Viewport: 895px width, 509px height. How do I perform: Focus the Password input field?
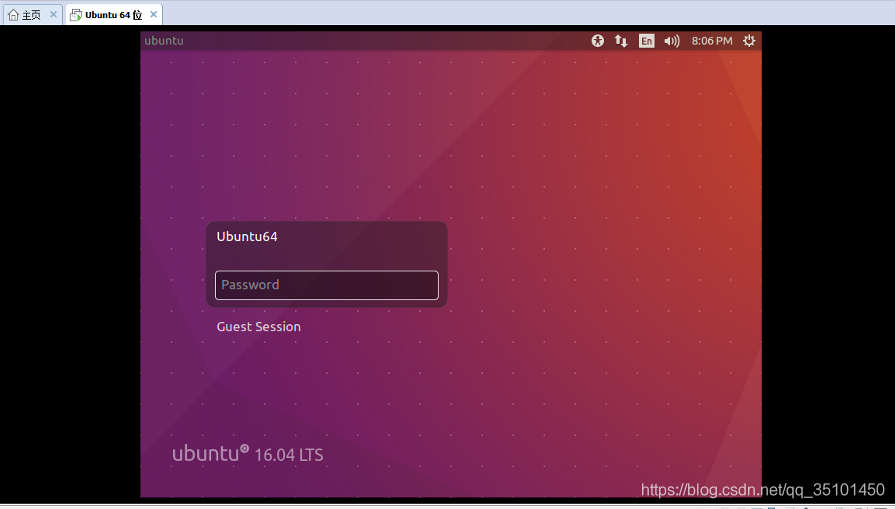tap(327, 285)
